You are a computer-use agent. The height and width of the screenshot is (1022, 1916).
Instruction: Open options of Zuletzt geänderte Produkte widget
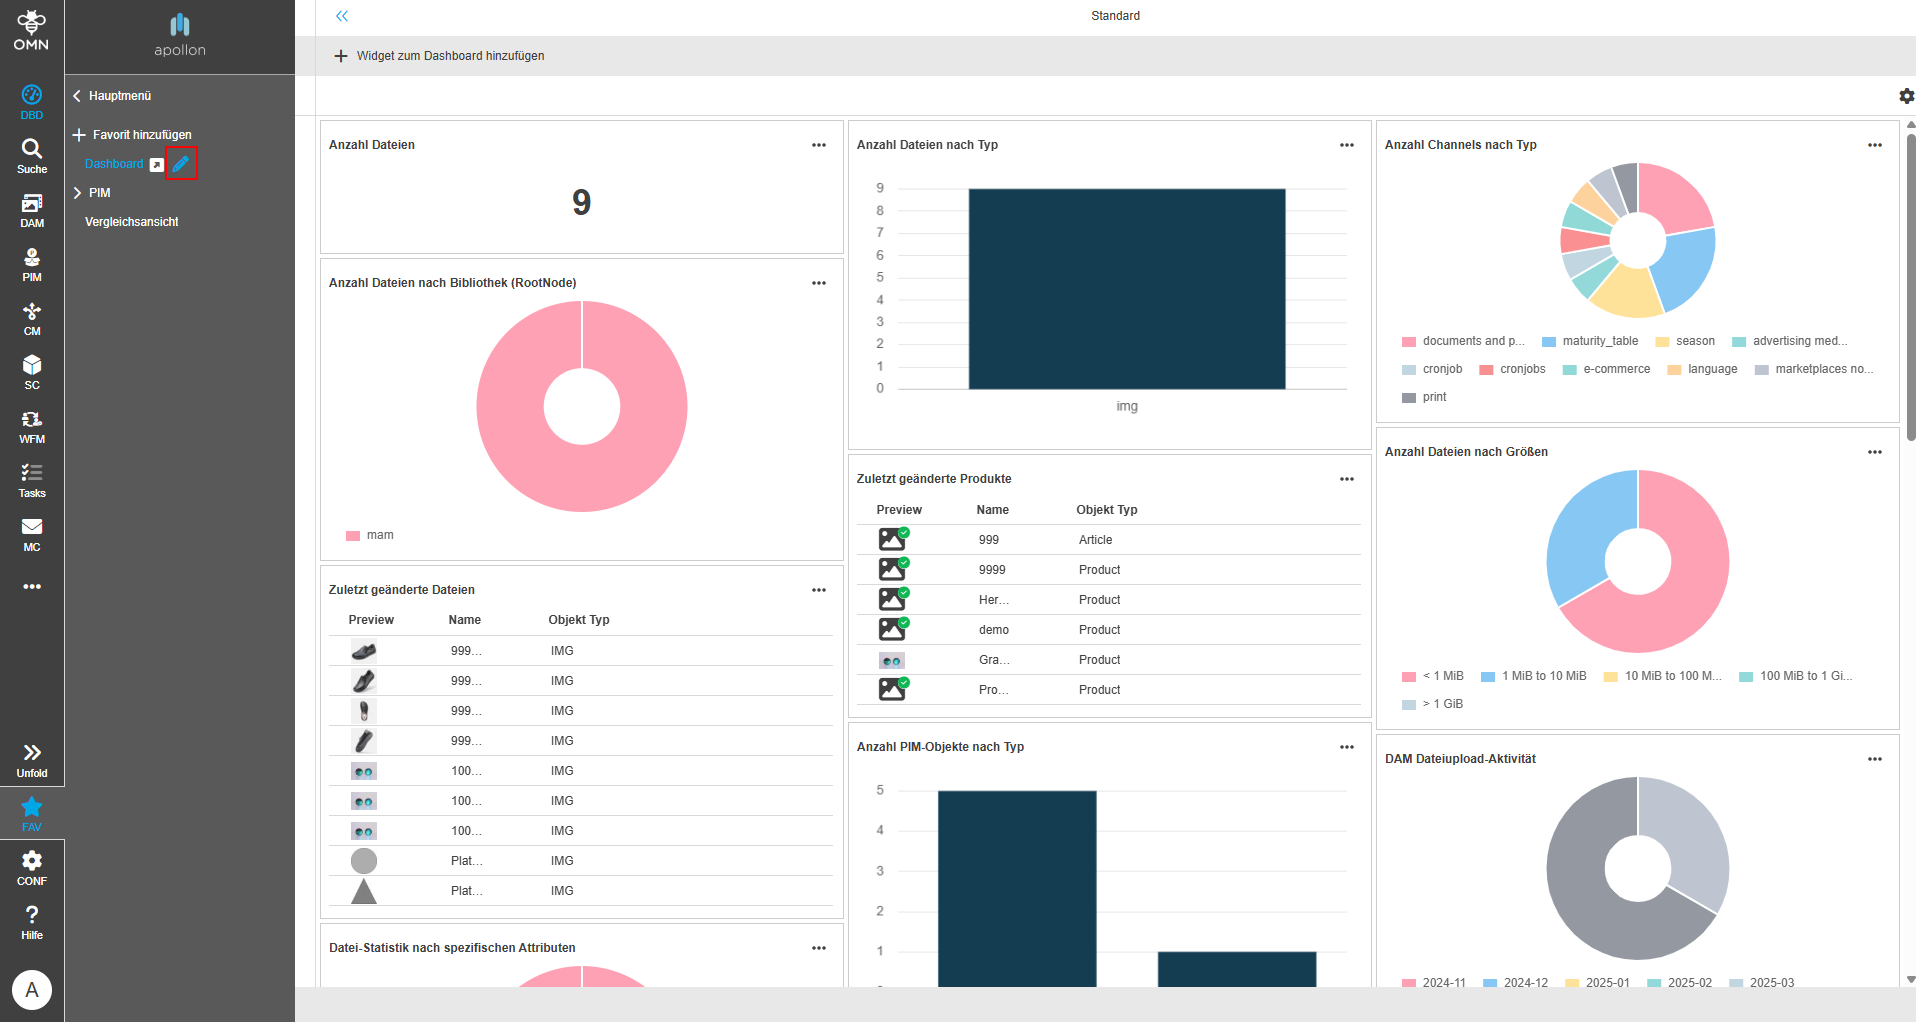point(1347,479)
